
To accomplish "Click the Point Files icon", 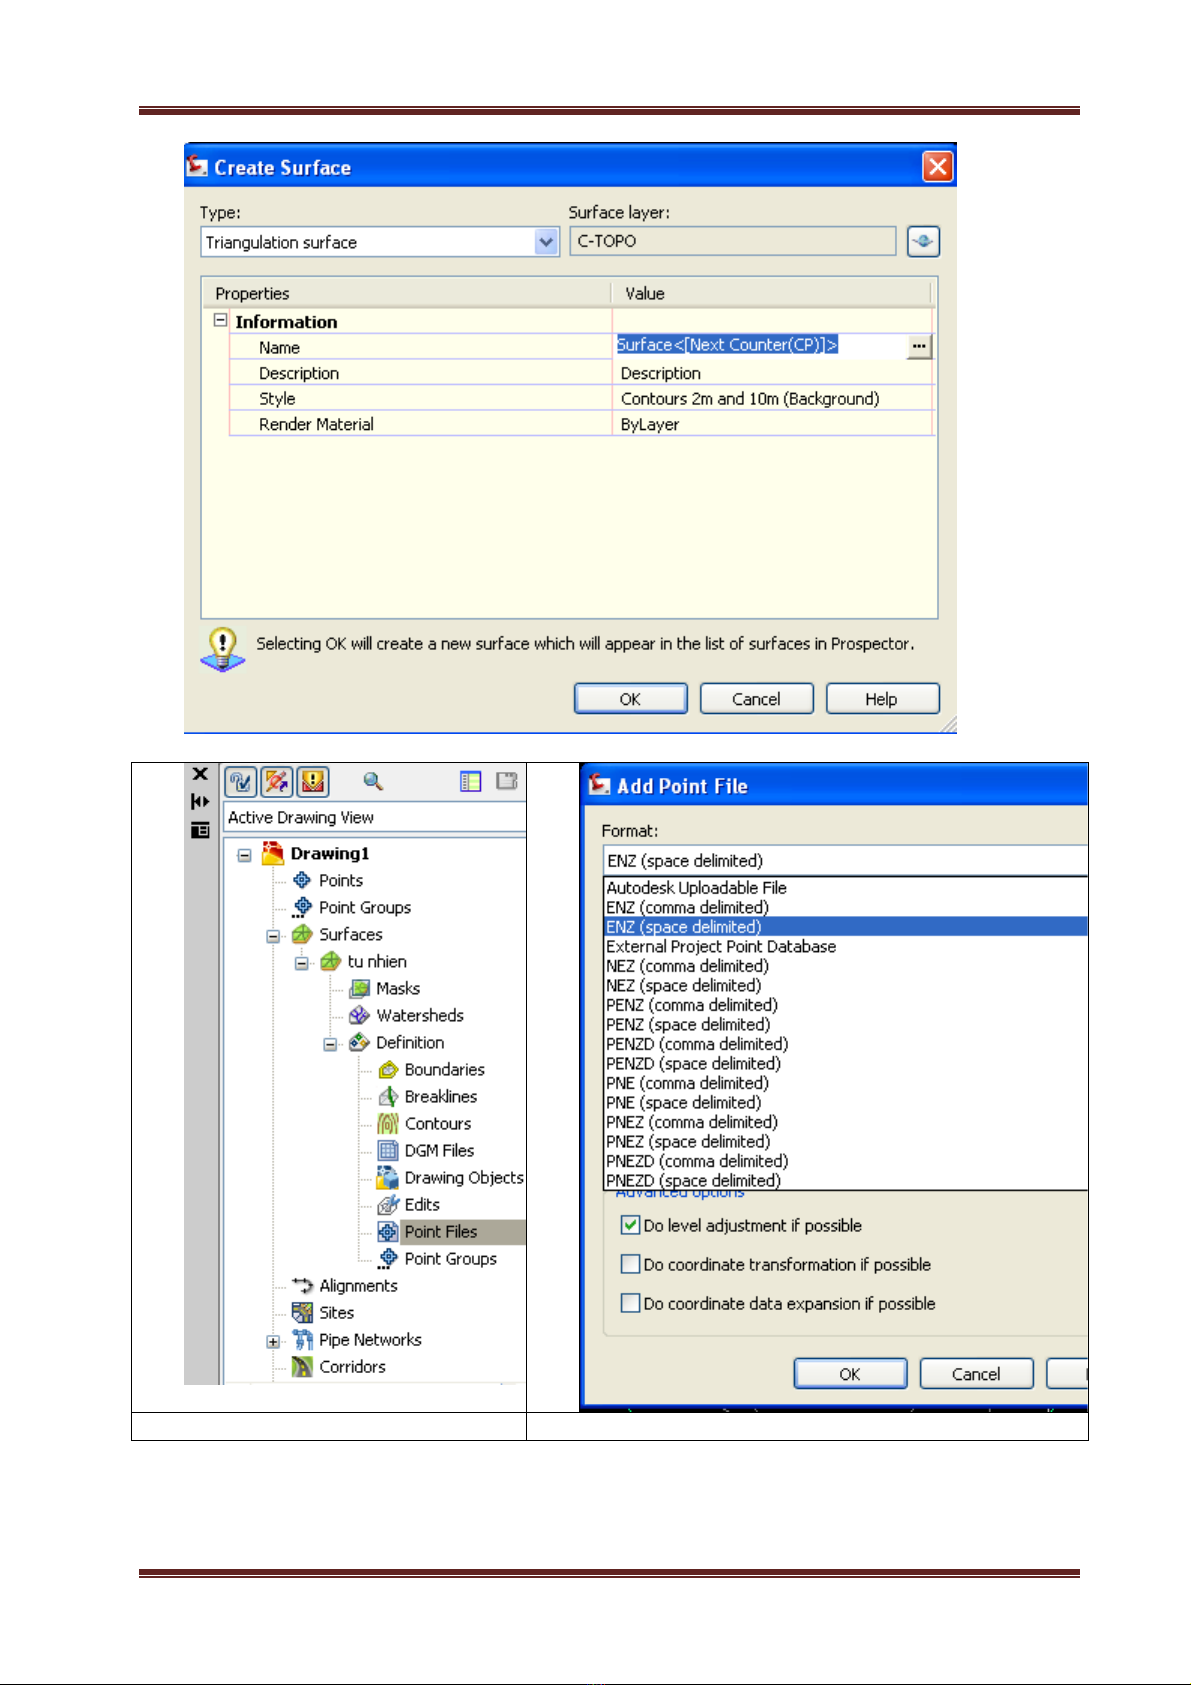I will pyautogui.click(x=388, y=1231).
